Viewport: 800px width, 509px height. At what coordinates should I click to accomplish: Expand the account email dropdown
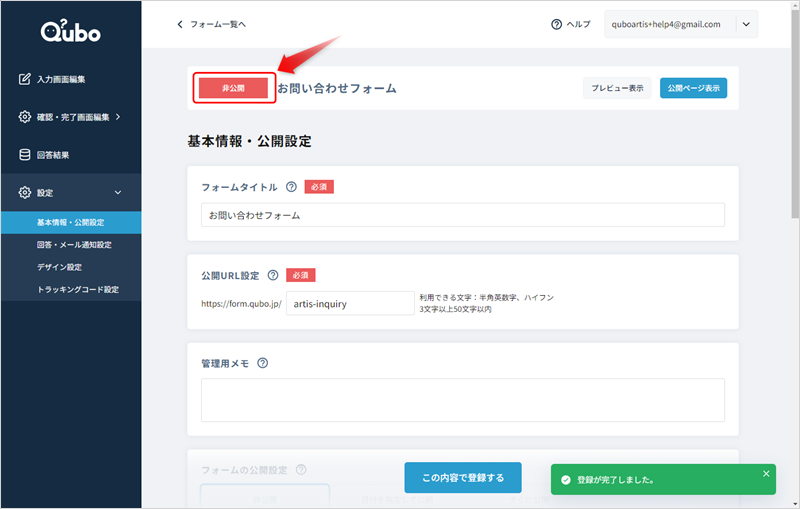coord(746,24)
